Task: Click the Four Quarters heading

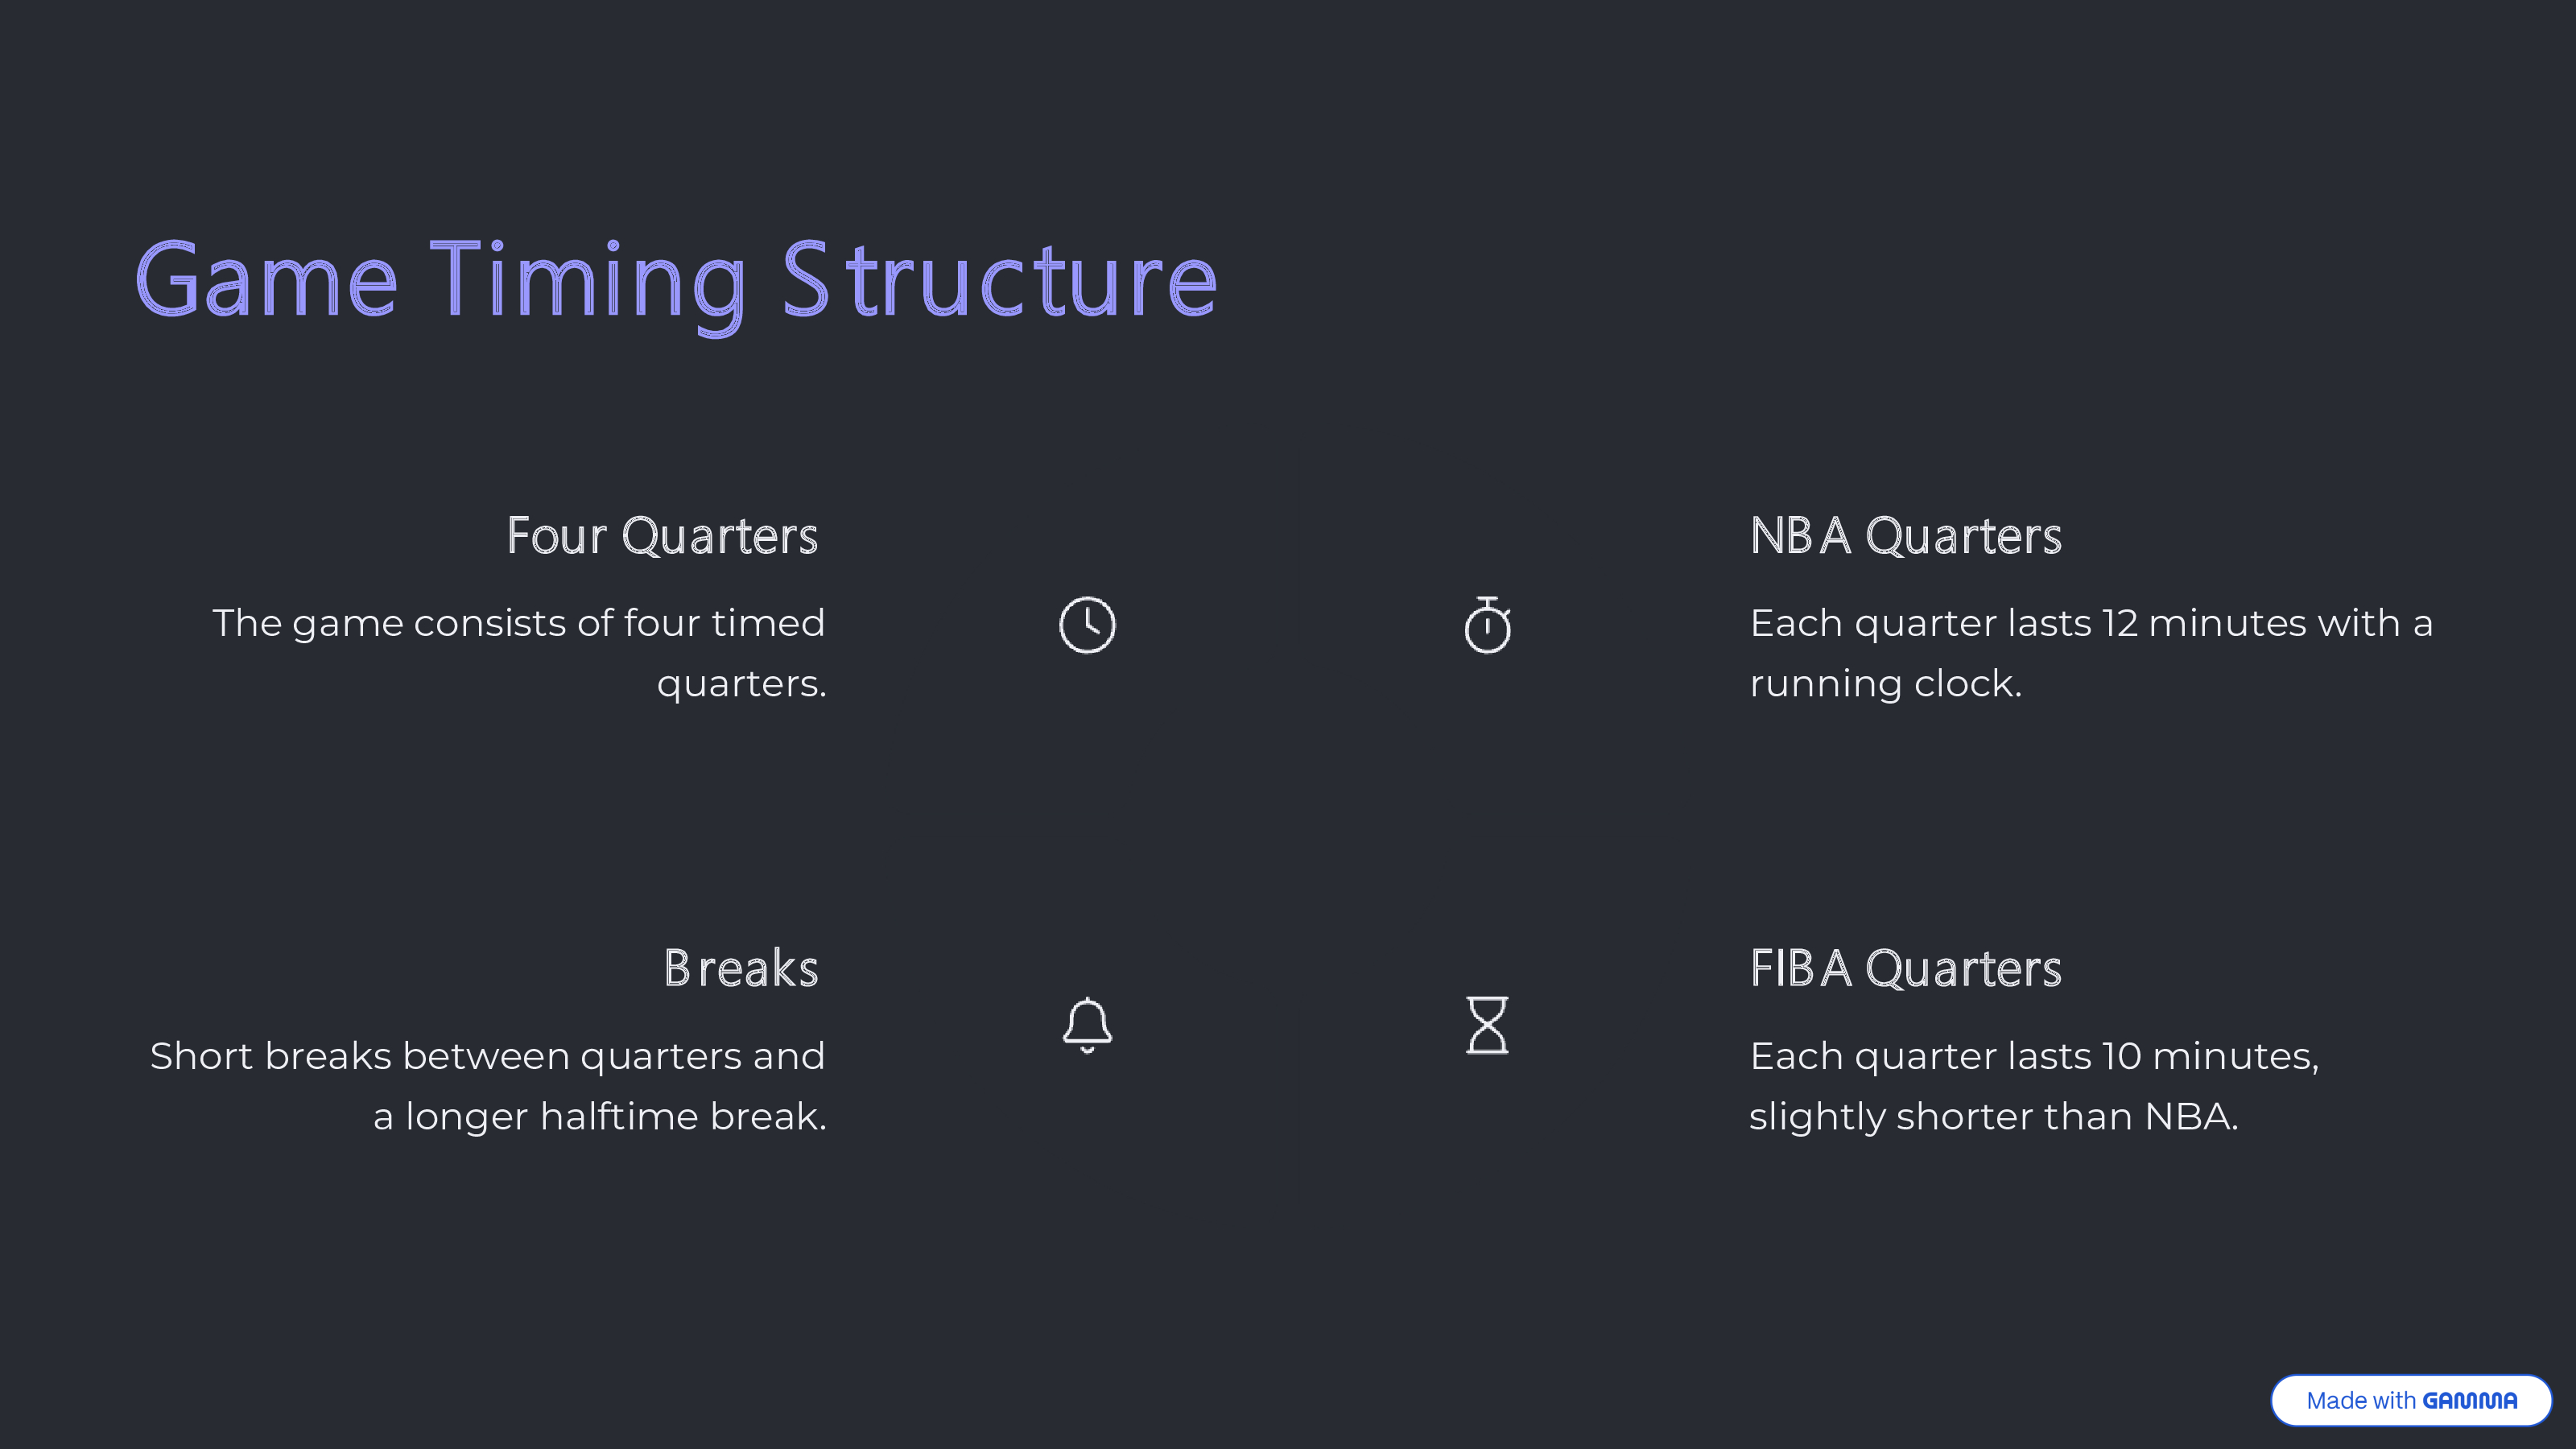Action: pos(662,535)
